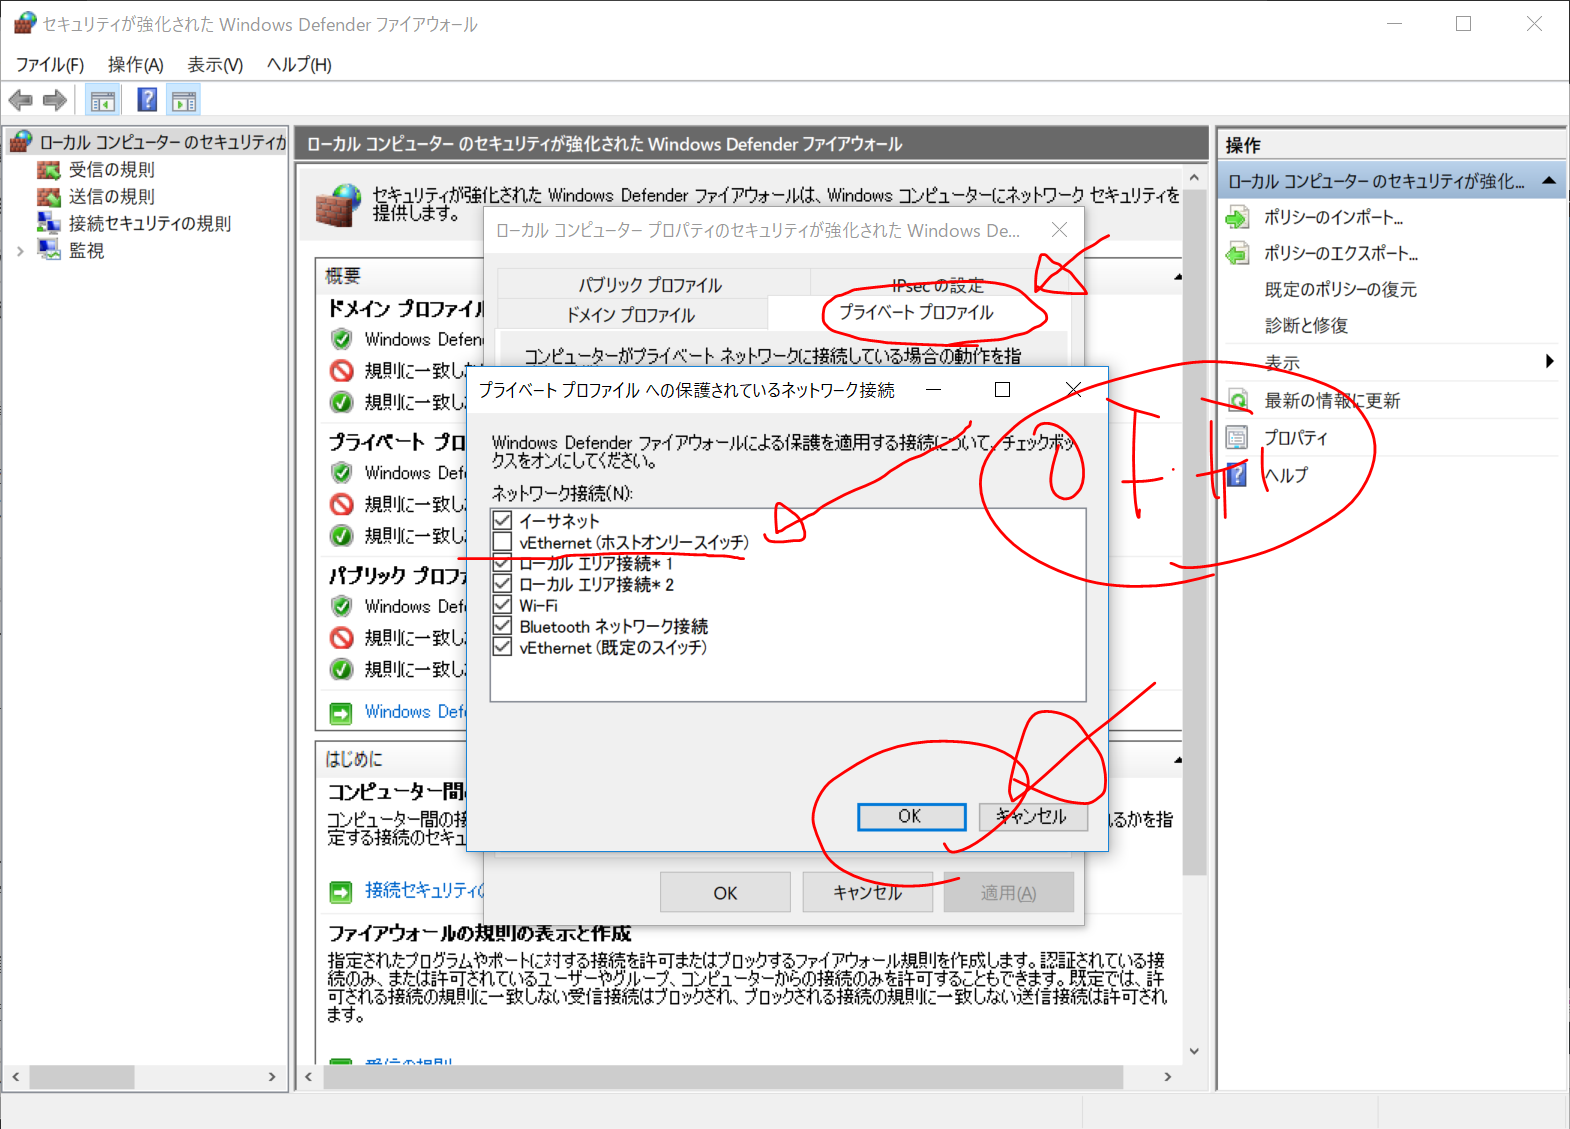The height and width of the screenshot is (1129, 1570).
Task: Expand the 監視 tree node arrow
Action: 20,251
